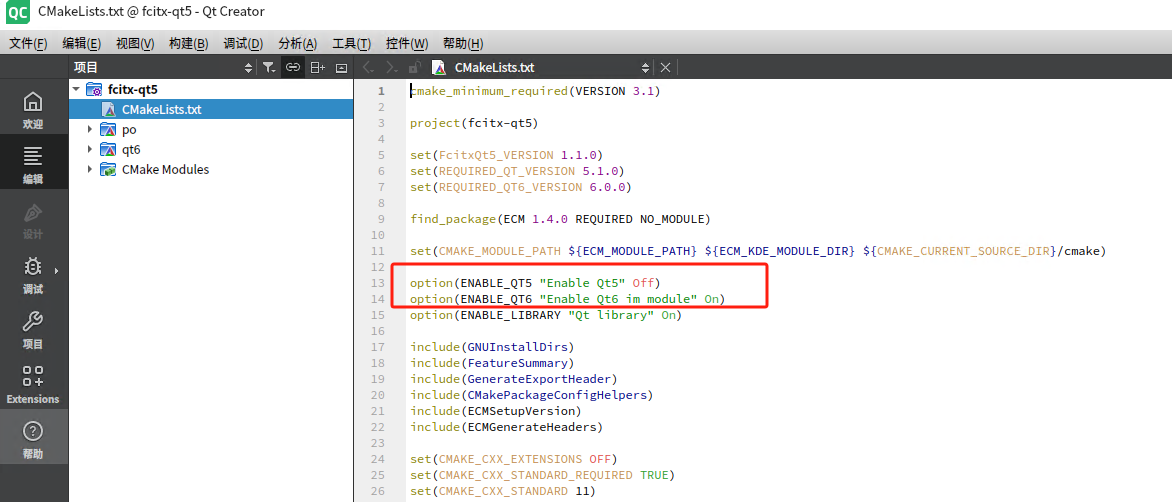Go forward in editor navigation history
This screenshot has width=1172, height=502.
coord(392,67)
